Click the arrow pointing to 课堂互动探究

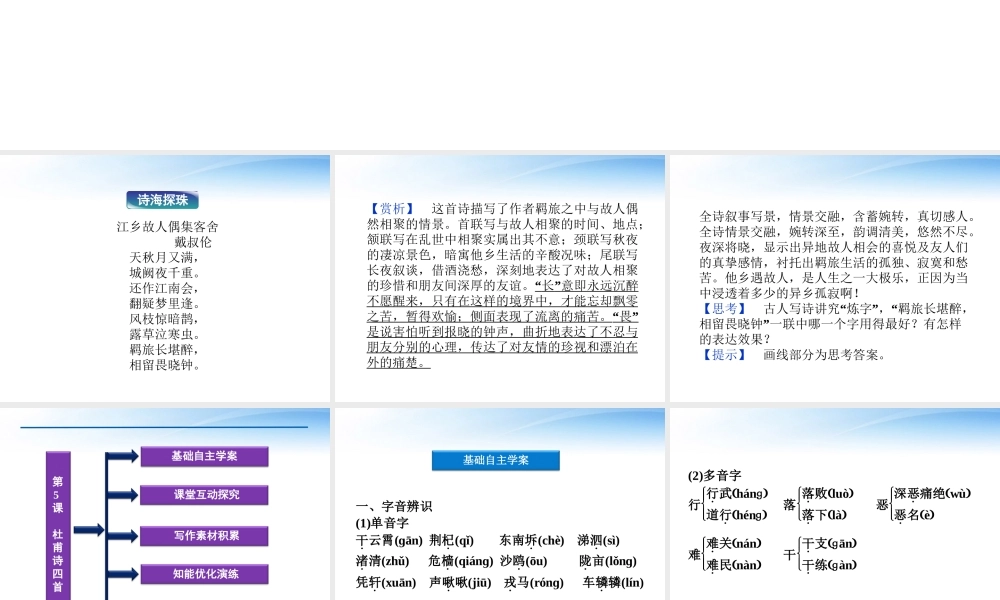[x=124, y=496]
